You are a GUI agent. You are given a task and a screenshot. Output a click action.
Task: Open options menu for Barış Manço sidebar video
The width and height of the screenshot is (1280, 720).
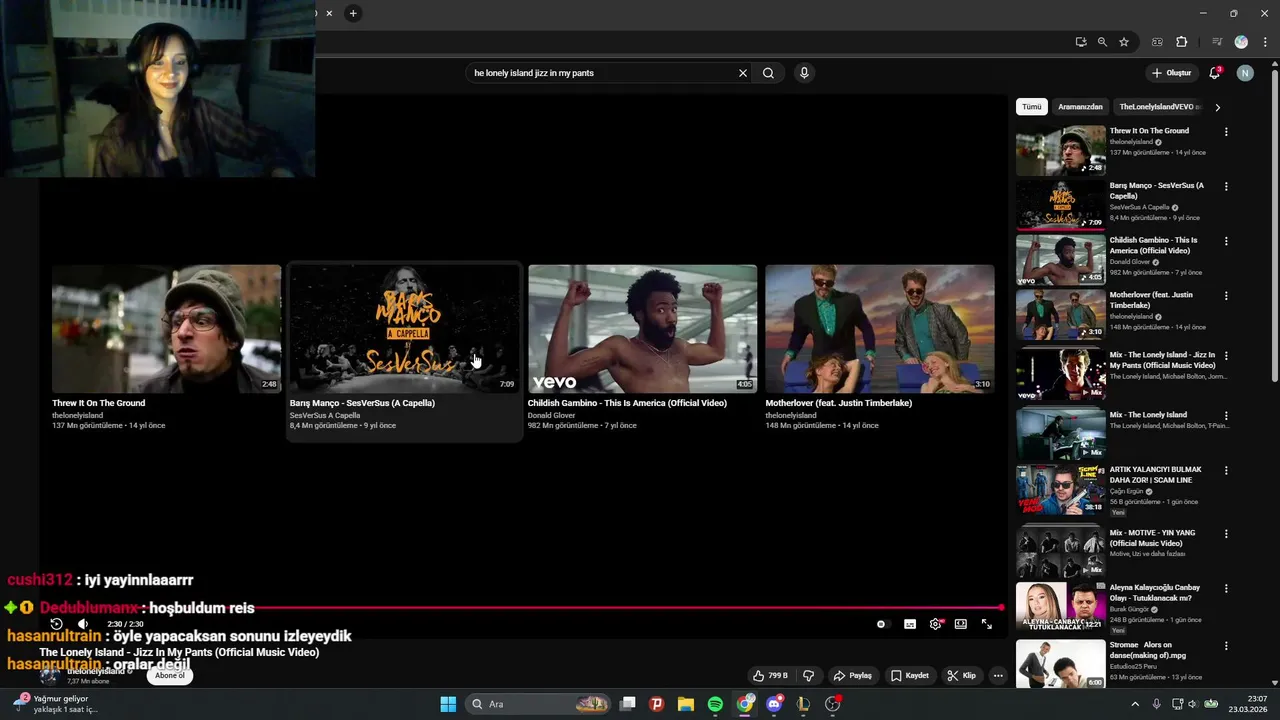[1226, 187]
